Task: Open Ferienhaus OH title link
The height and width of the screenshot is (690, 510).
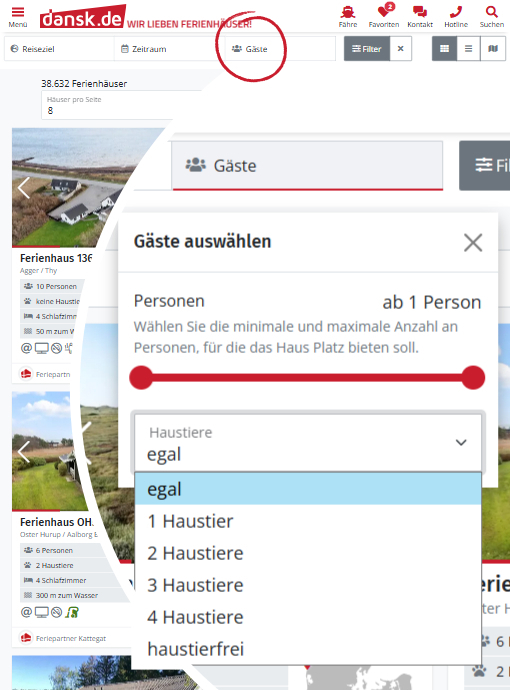Action: point(57,522)
